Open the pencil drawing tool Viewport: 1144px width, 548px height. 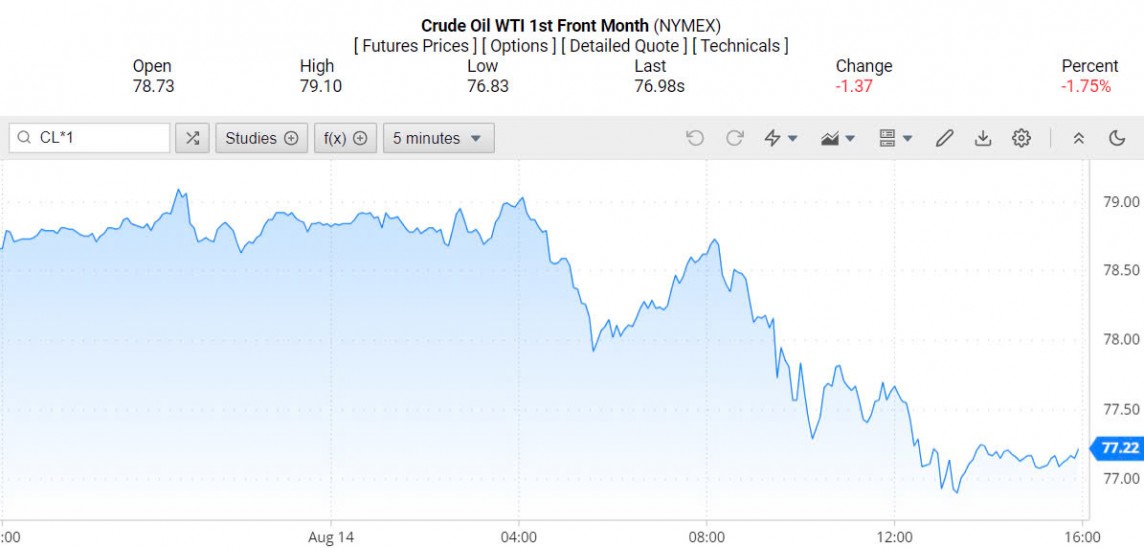(944, 138)
